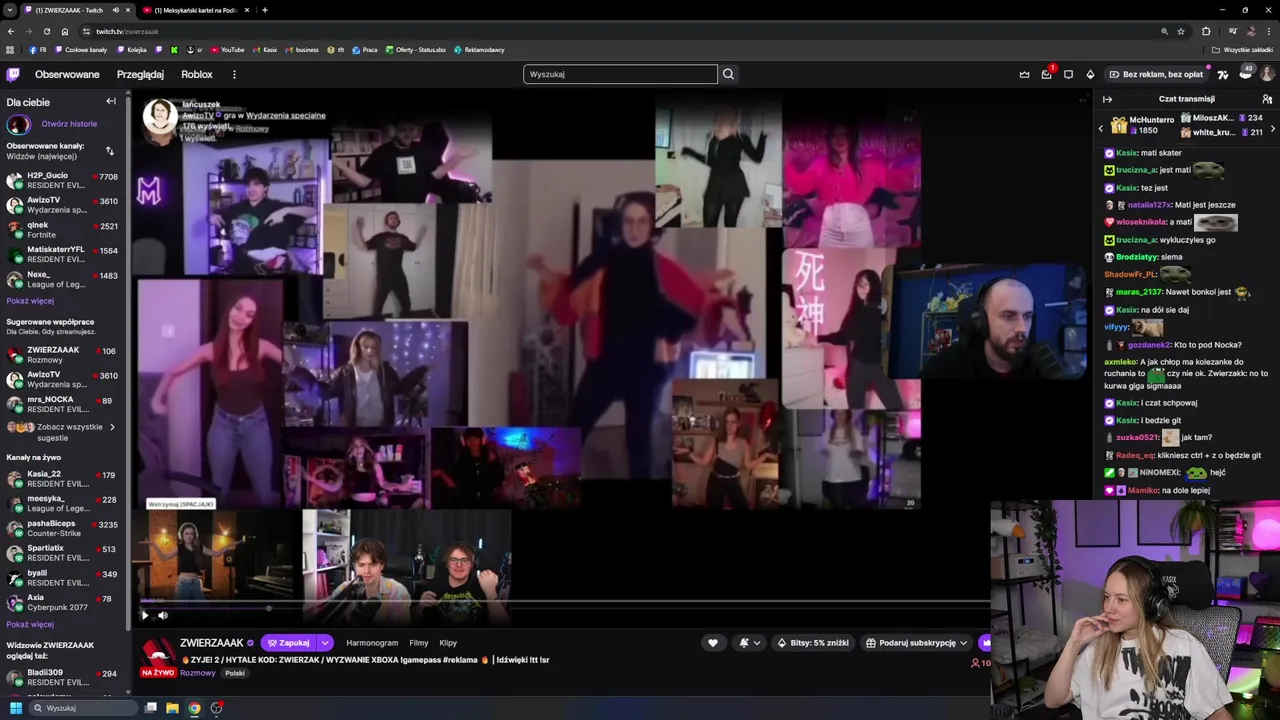Screen dimensions: 1280x720
Task: Switch to Filmy tab
Action: [x=419, y=643]
